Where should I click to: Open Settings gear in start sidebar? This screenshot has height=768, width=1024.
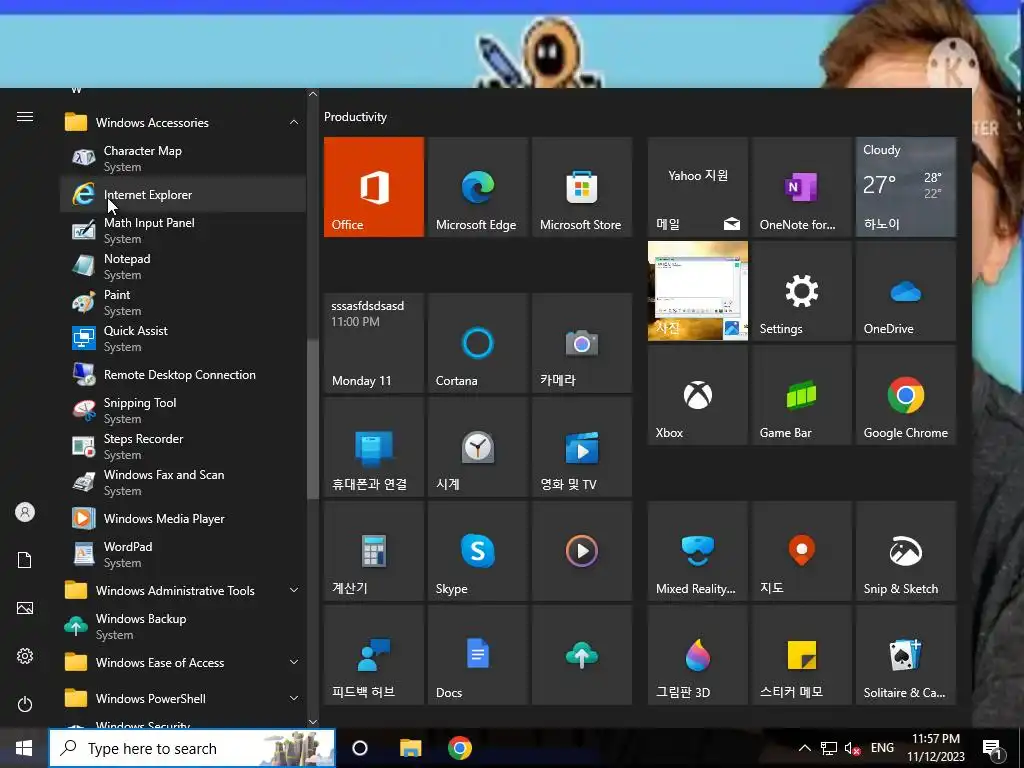(x=25, y=656)
